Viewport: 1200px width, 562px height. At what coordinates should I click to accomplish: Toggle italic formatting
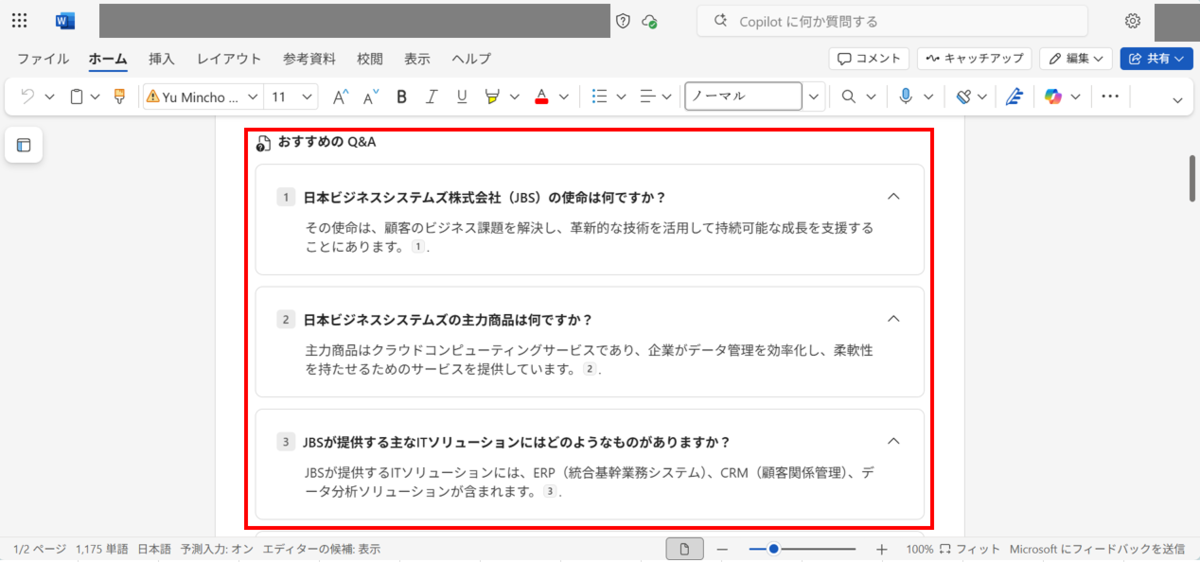[432, 97]
